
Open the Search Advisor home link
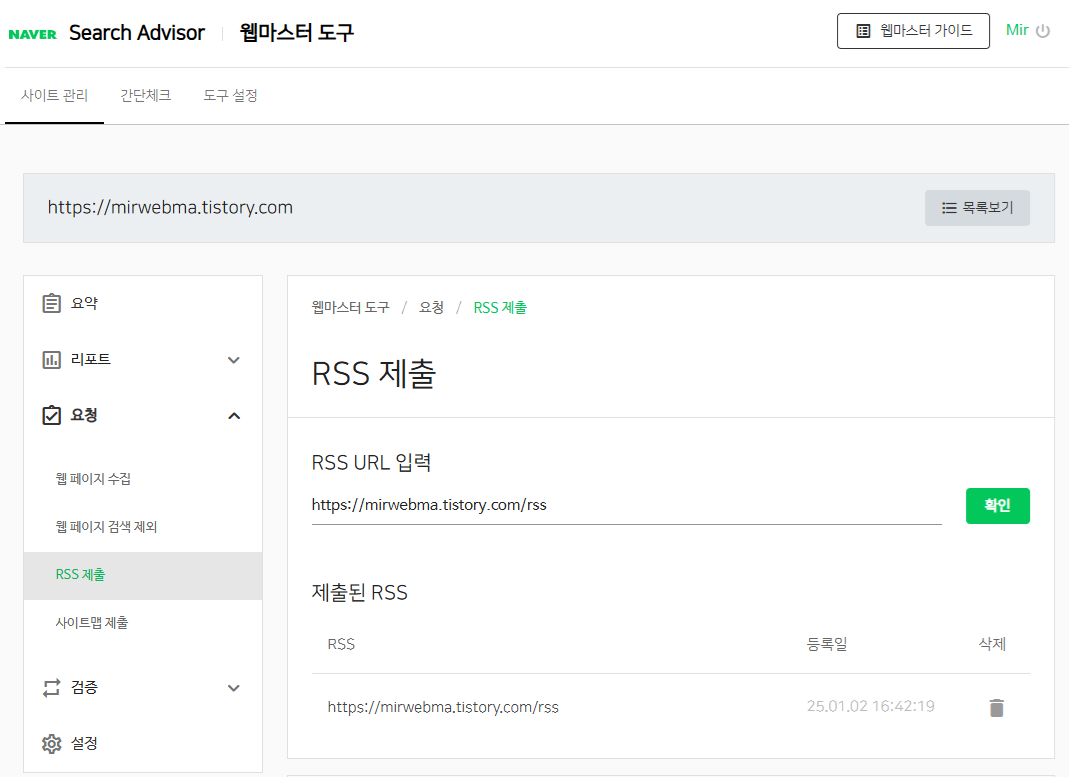(136, 33)
